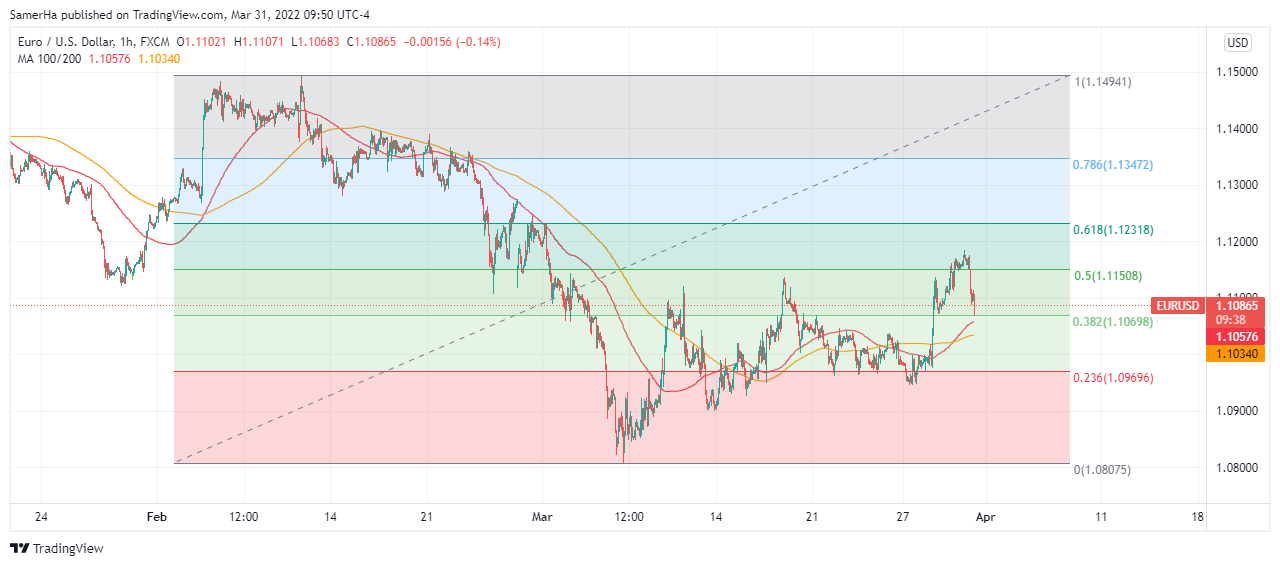This screenshot has width=1280, height=566.
Task: Click the EURUSD price tag label
Action: click(x=1176, y=305)
